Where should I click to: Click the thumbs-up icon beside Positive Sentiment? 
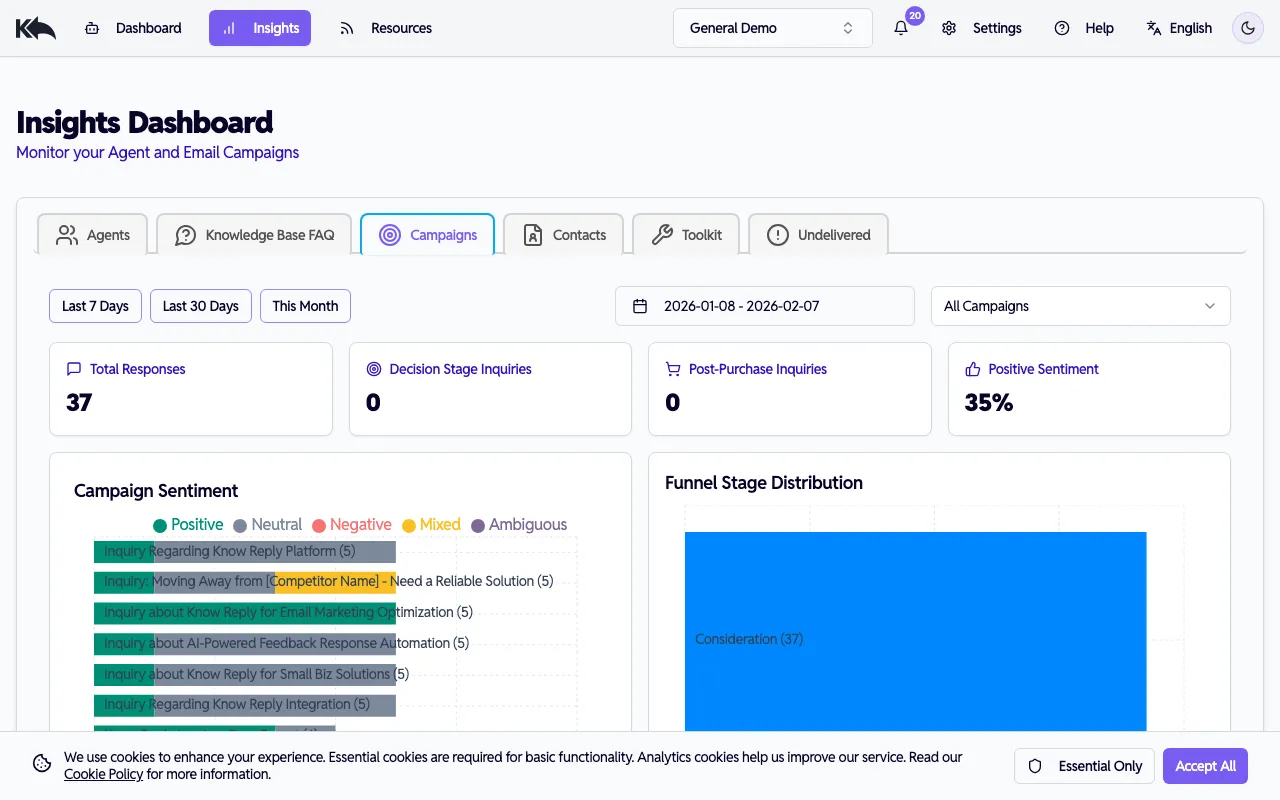[x=972, y=368]
